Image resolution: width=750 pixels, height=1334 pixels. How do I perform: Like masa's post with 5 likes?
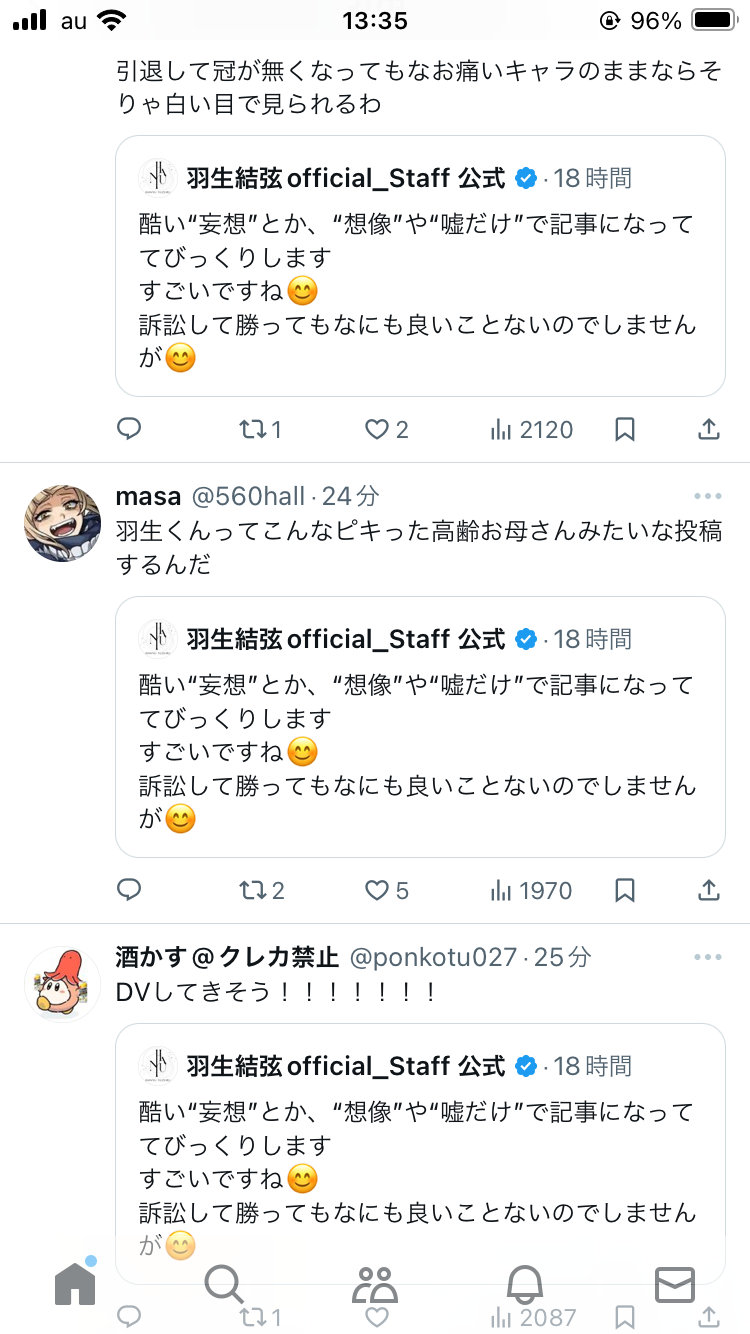(x=386, y=890)
